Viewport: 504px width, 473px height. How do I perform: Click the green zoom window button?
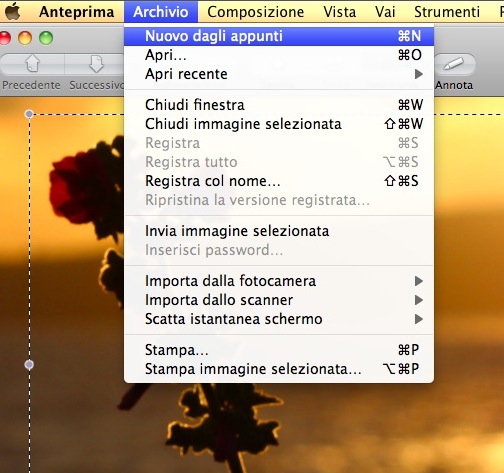pyautogui.click(x=46, y=38)
